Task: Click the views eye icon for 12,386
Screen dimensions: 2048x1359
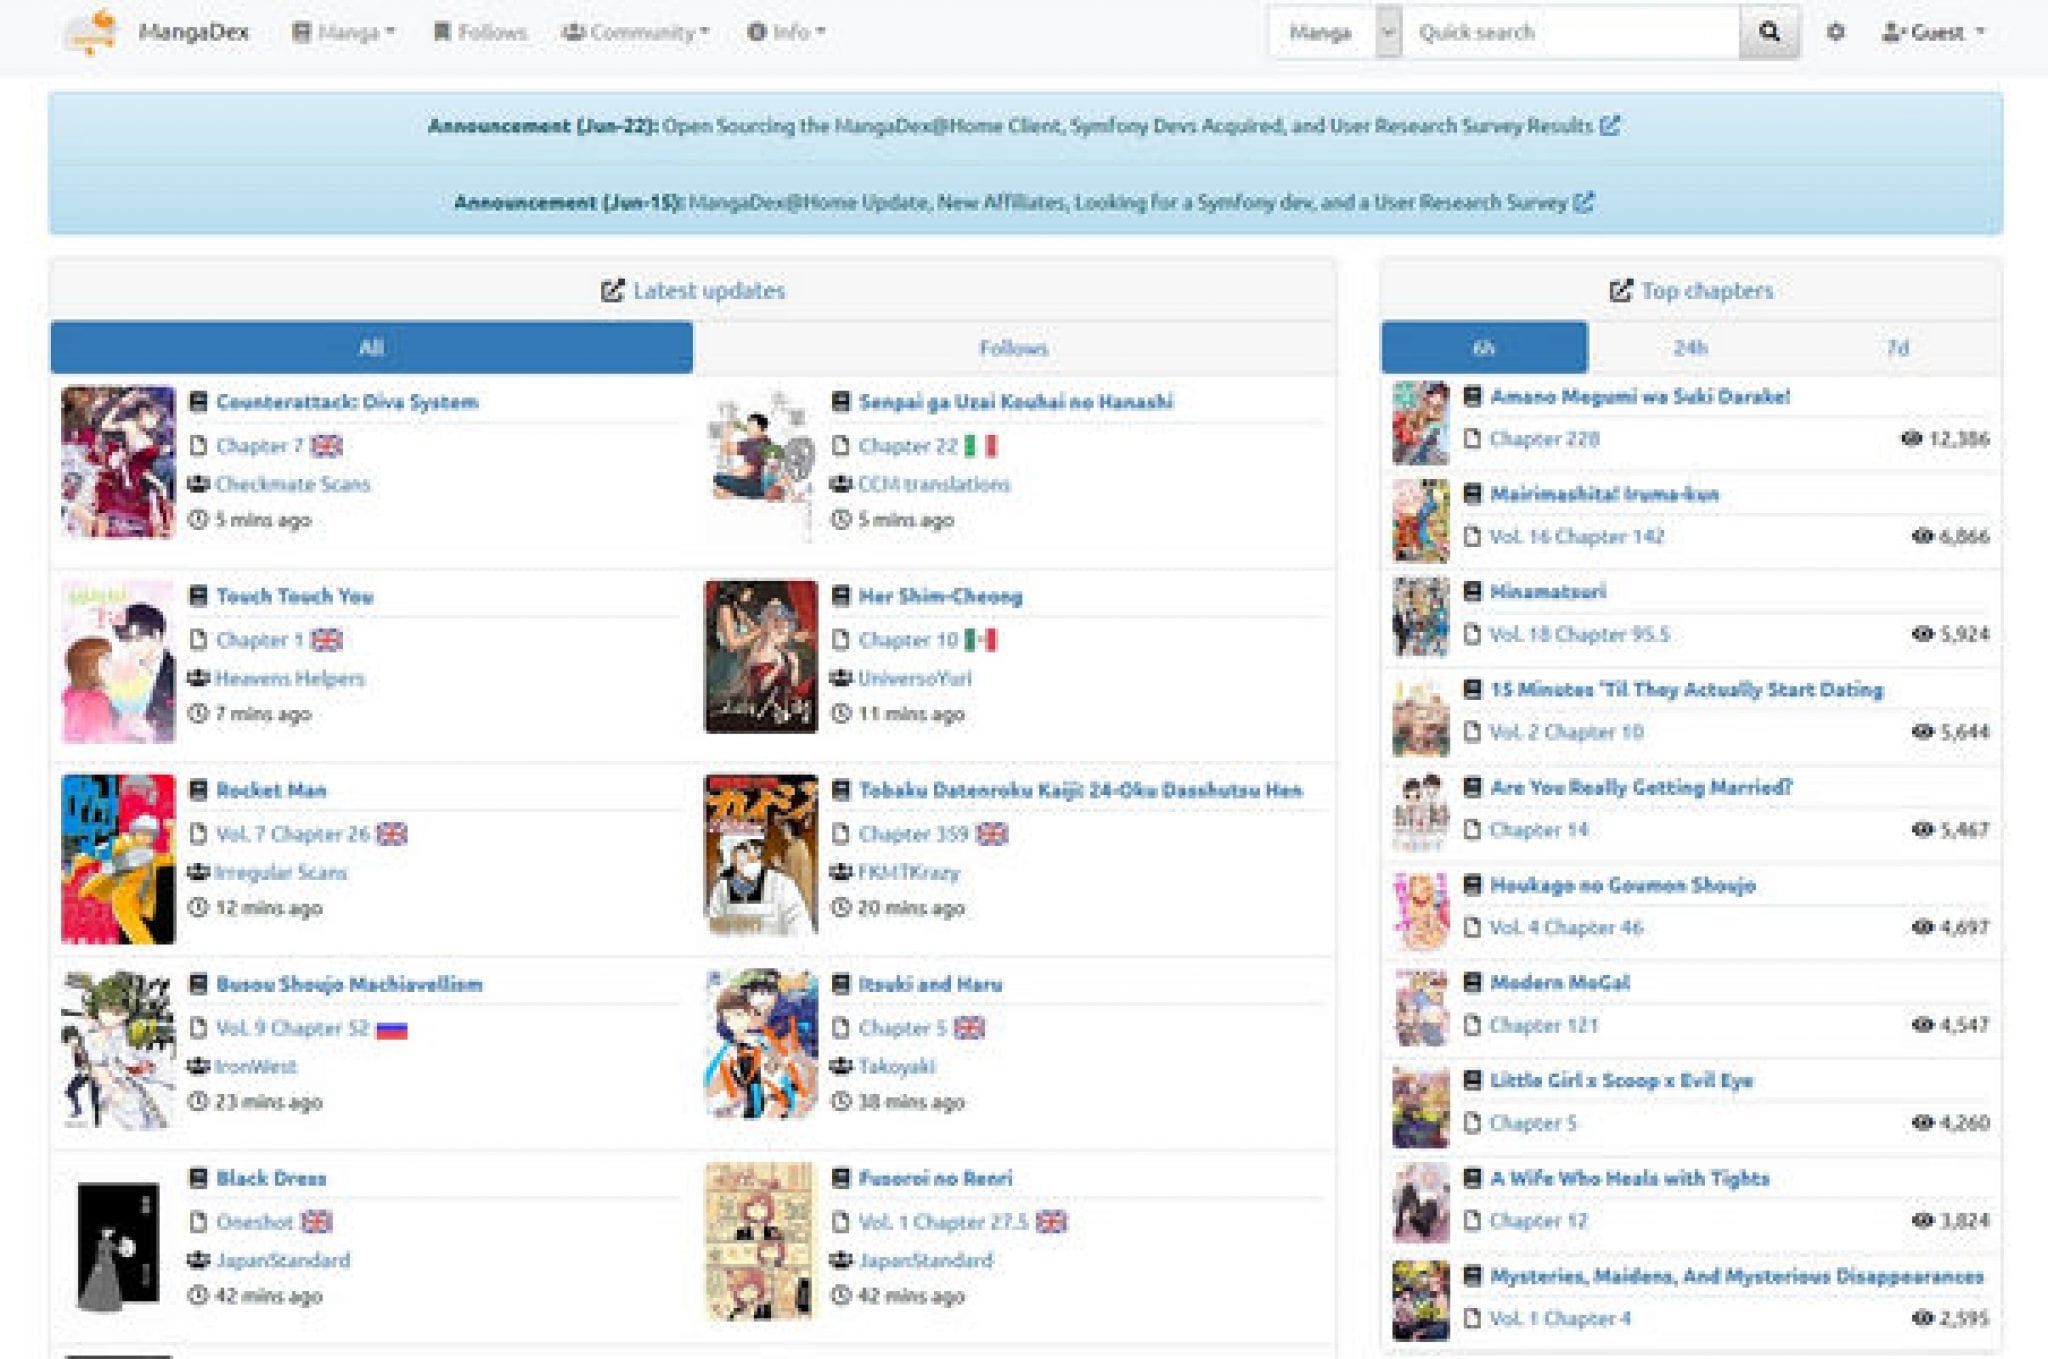Action: click(x=1911, y=439)
